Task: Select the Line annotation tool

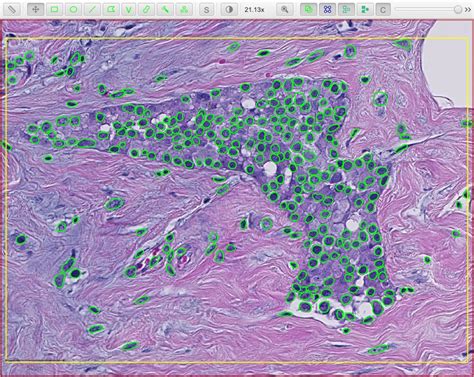Action: (x=92, y=9)
